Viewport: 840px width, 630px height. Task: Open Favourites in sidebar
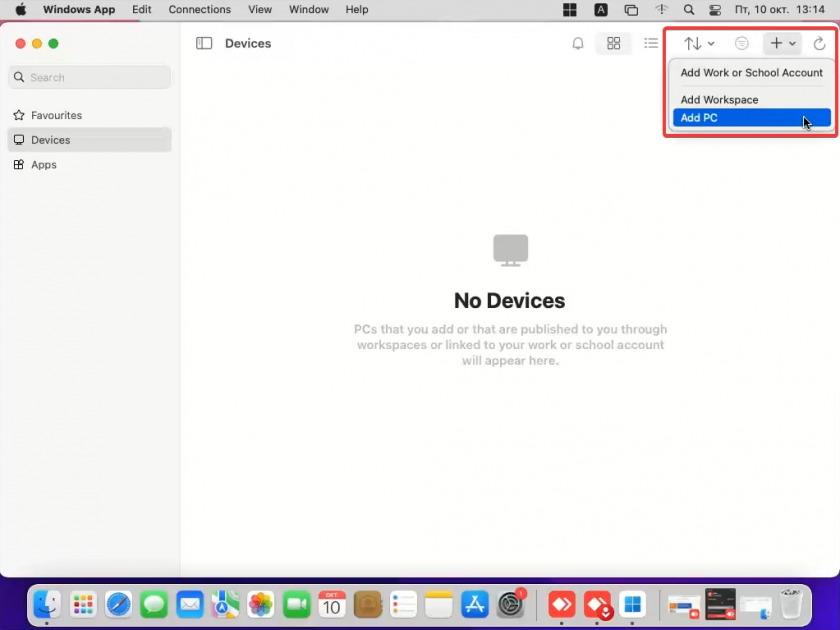tap(56, 115)
